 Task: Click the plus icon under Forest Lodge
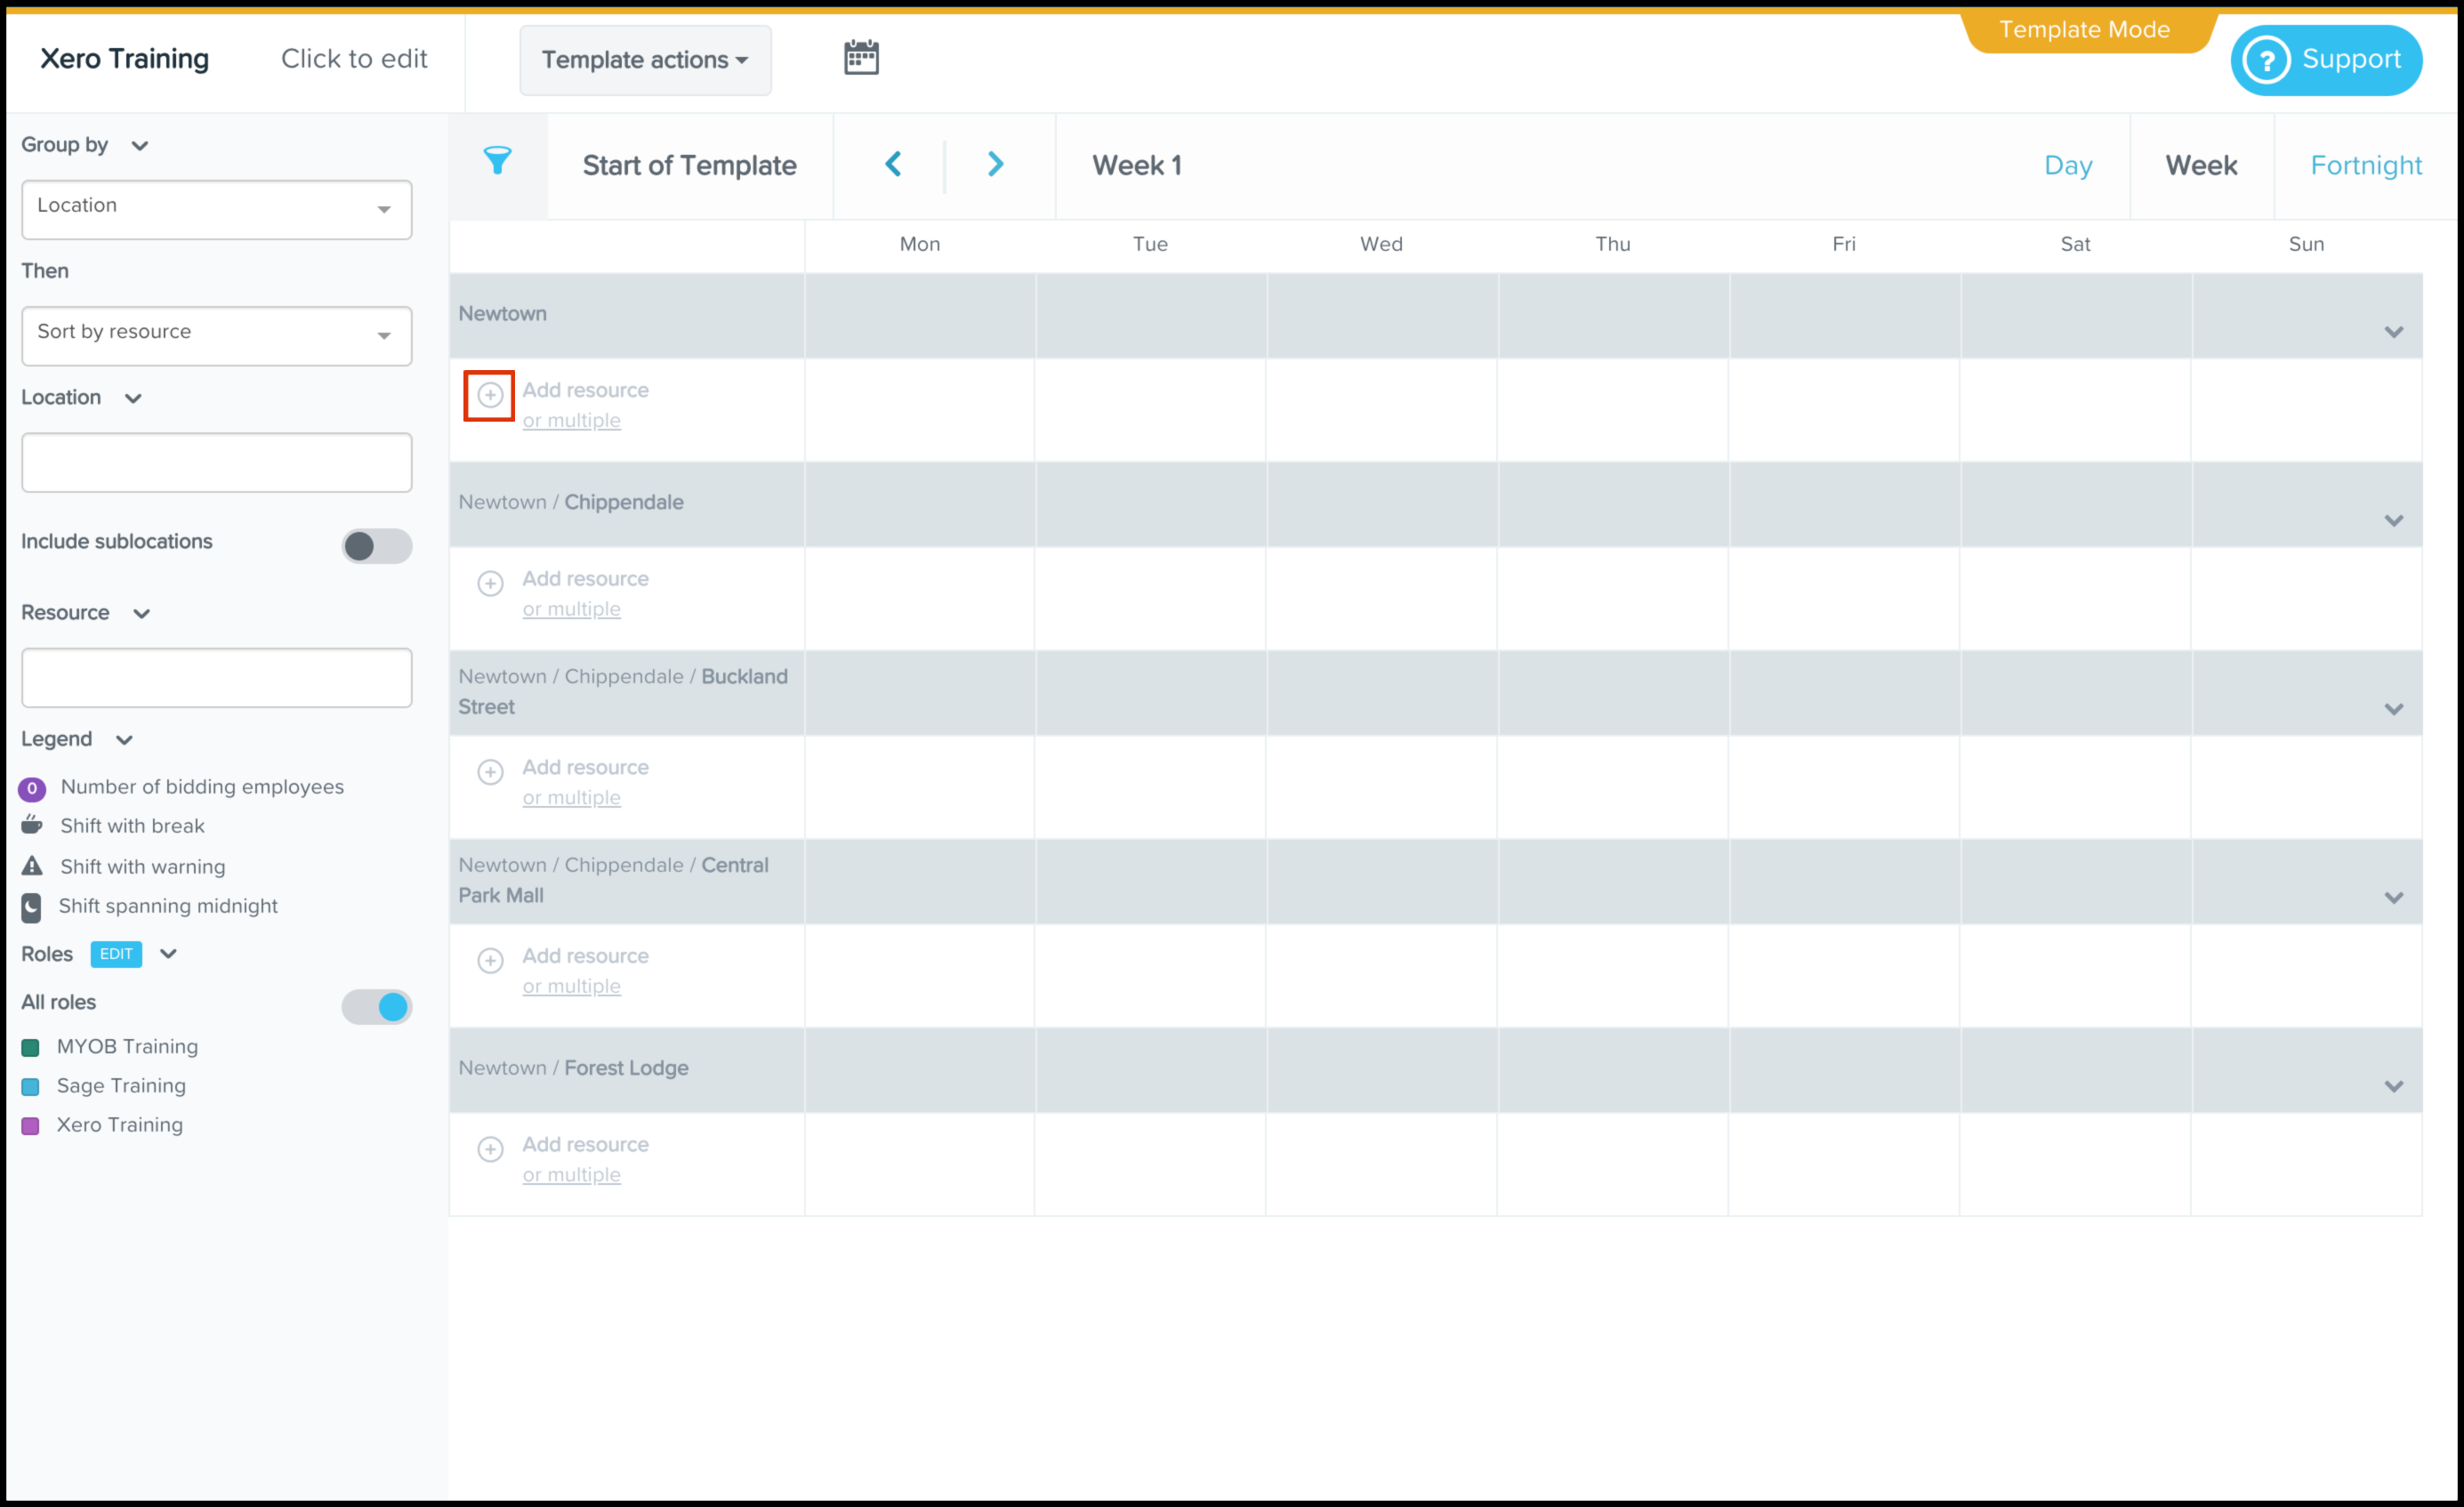coord(490,1149)
